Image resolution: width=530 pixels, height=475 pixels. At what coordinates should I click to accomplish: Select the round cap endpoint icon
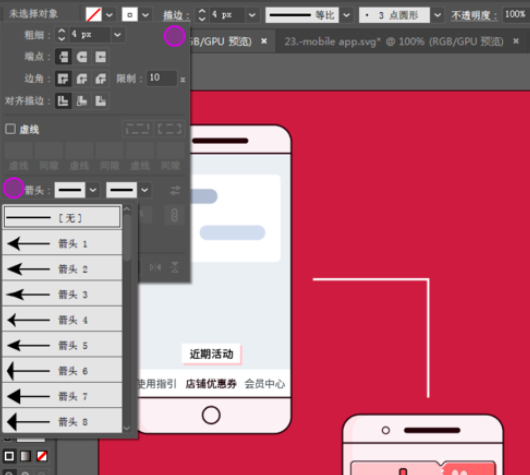pyautogui.click(x=82, y=57)
